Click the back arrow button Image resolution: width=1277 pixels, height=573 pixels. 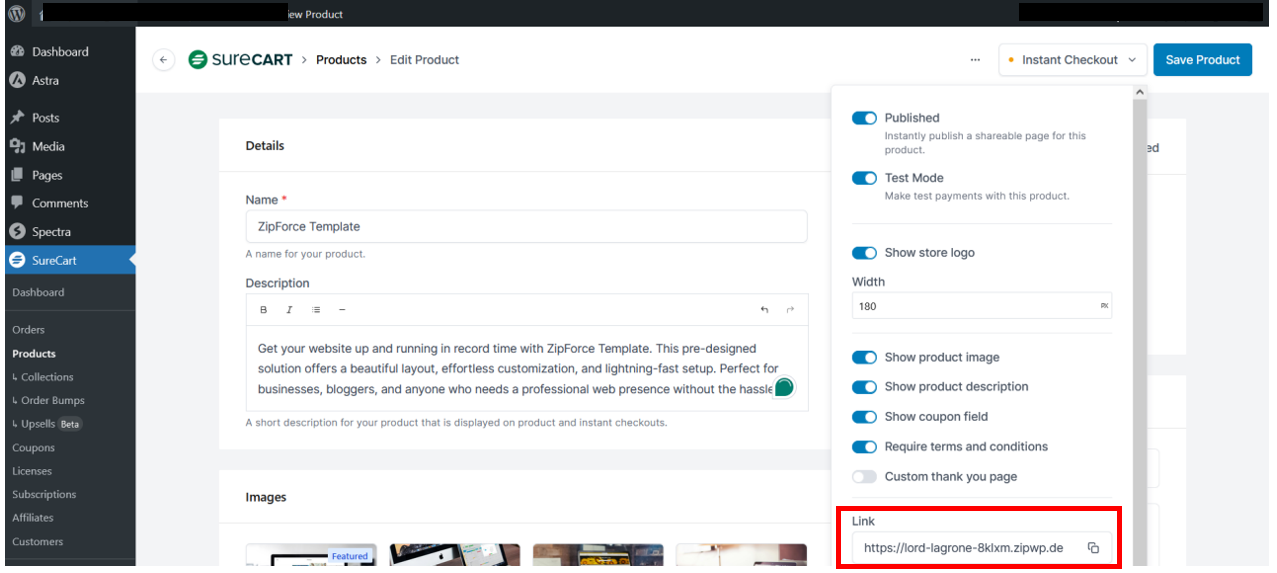(164, 60)
